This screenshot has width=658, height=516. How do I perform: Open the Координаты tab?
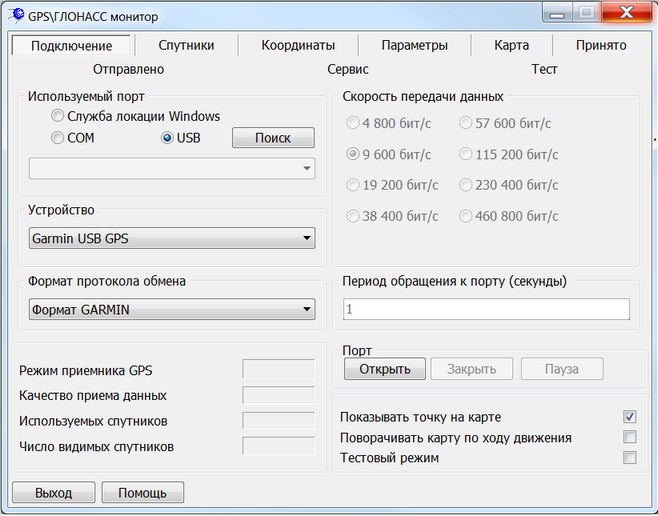[297, 45]
